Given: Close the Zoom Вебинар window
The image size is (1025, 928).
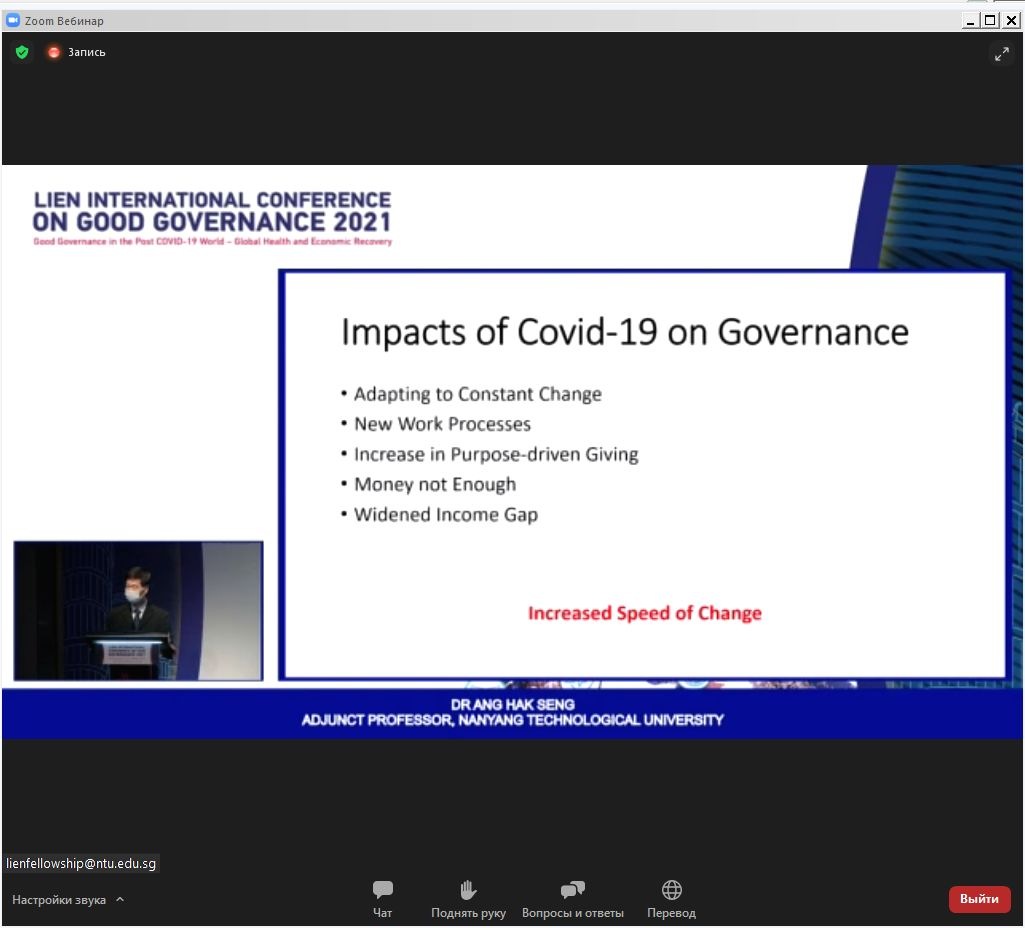Looking at the screenshot, I should click(x=1011, y=20).
